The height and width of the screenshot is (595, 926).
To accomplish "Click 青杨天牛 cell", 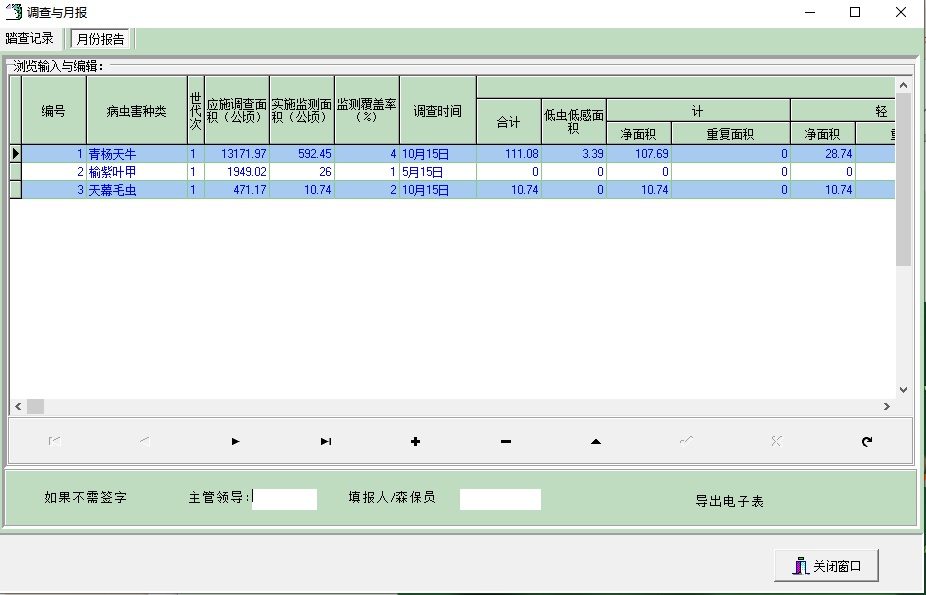I will coord(136,153).
